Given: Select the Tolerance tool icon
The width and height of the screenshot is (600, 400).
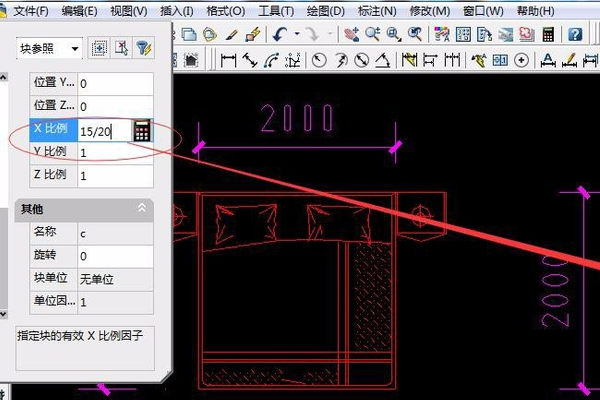Looking at the screenshot, I should coord(500,60).
